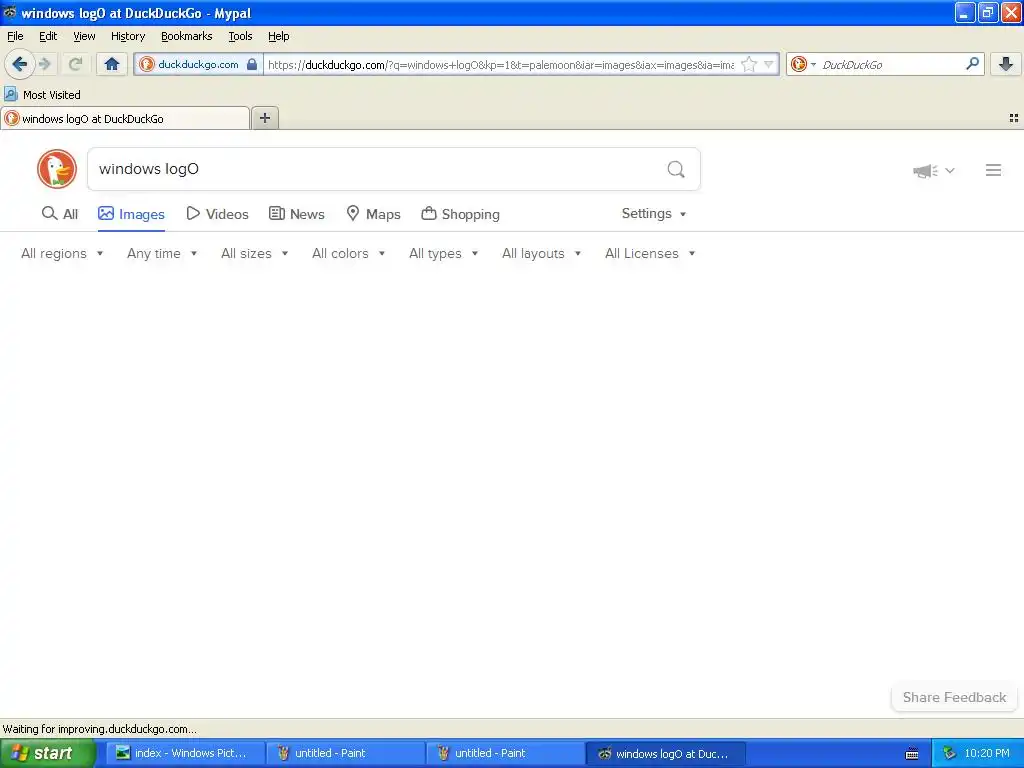
Task: Expand the Any time filter
Action: click(x=162, y=253)
